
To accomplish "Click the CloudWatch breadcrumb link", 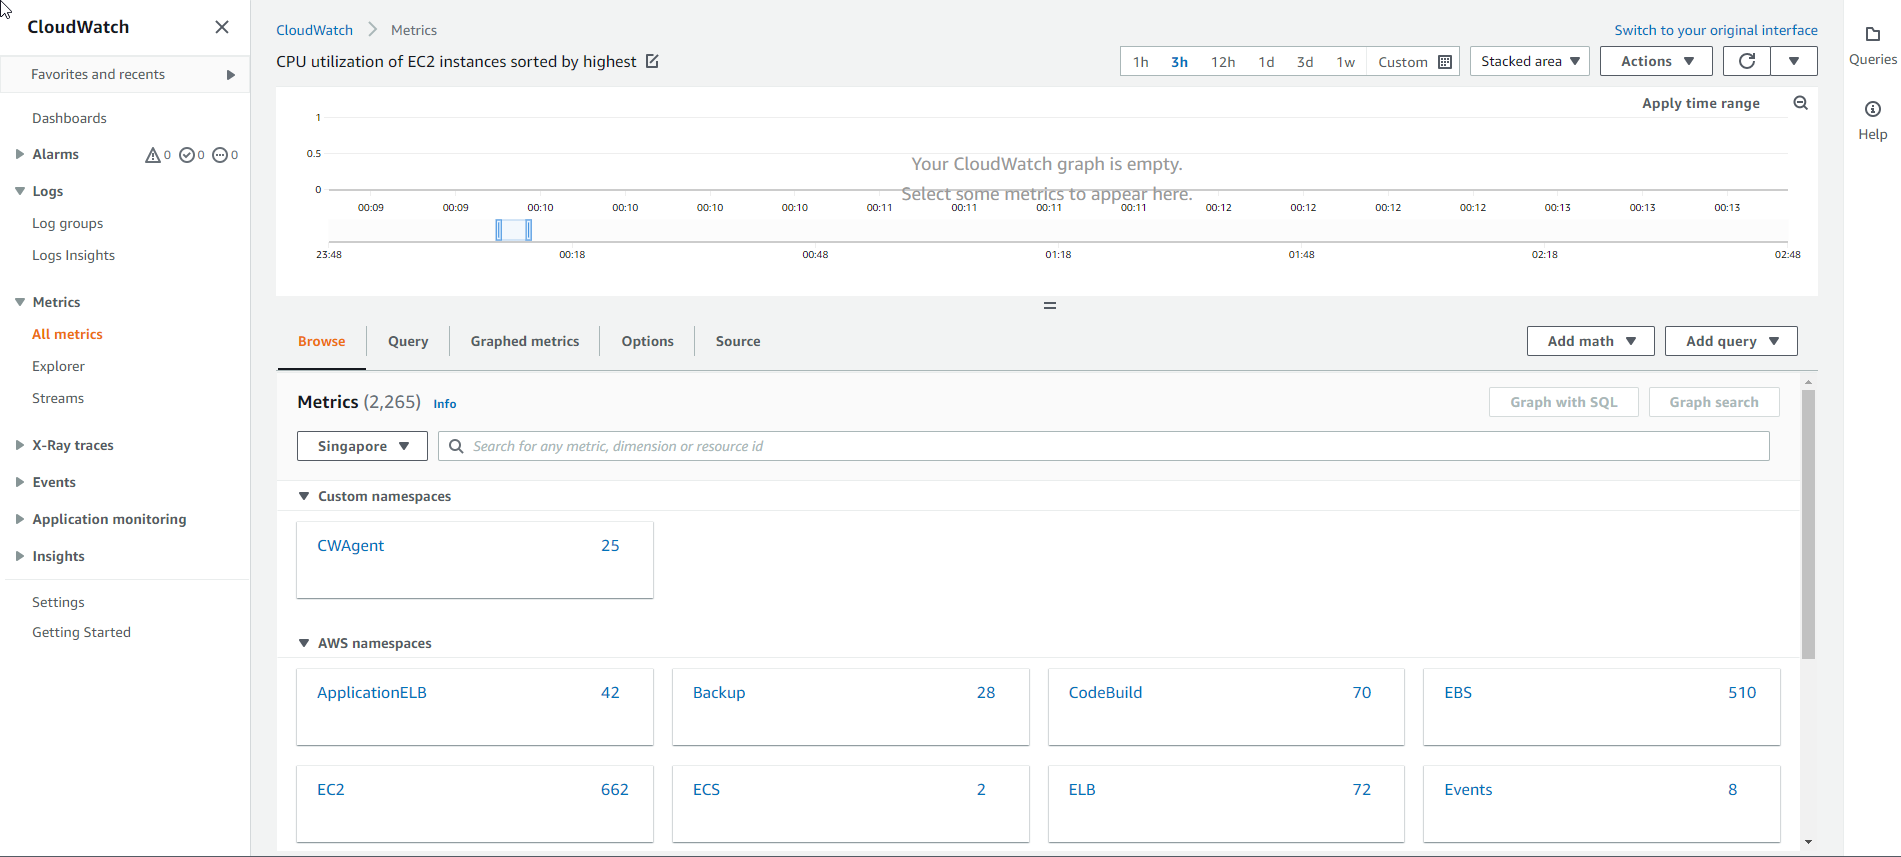I will click(314, 30).
